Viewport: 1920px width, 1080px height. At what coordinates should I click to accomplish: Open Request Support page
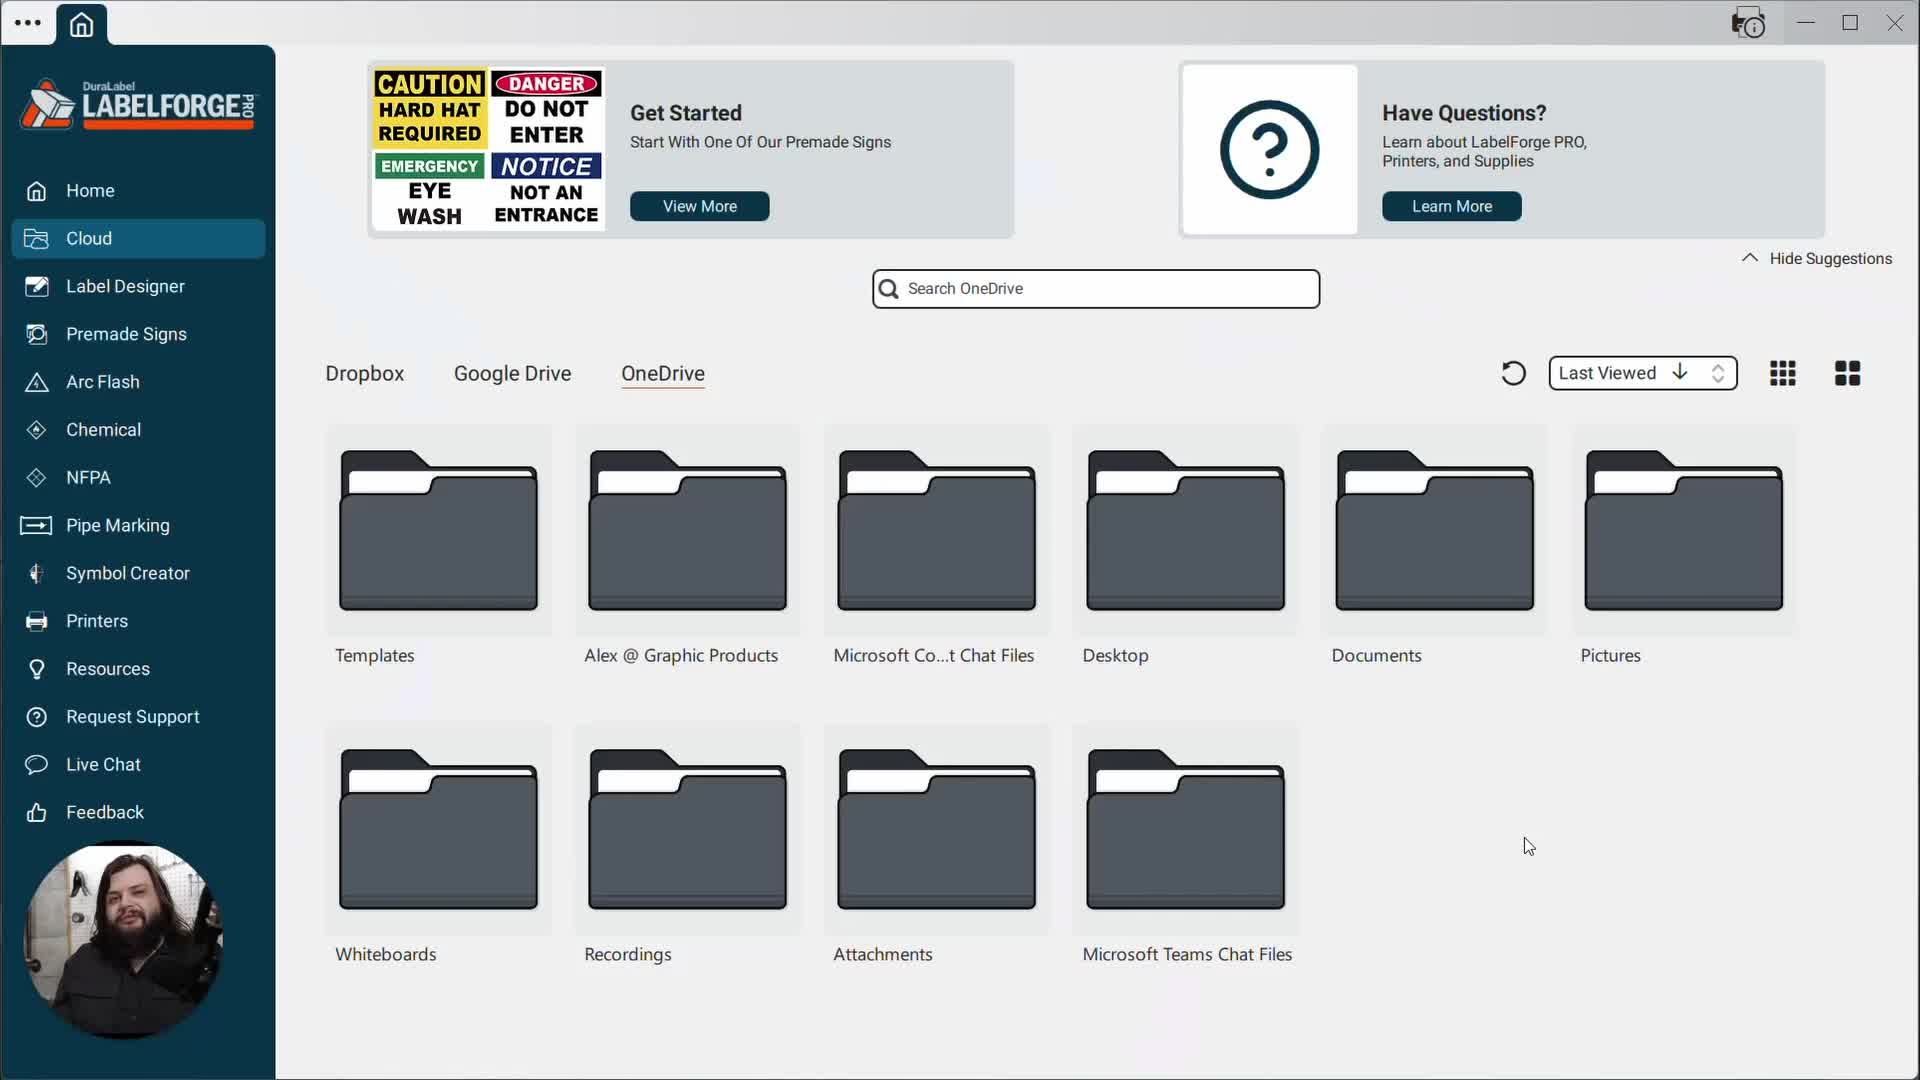[x=138, y=717]
